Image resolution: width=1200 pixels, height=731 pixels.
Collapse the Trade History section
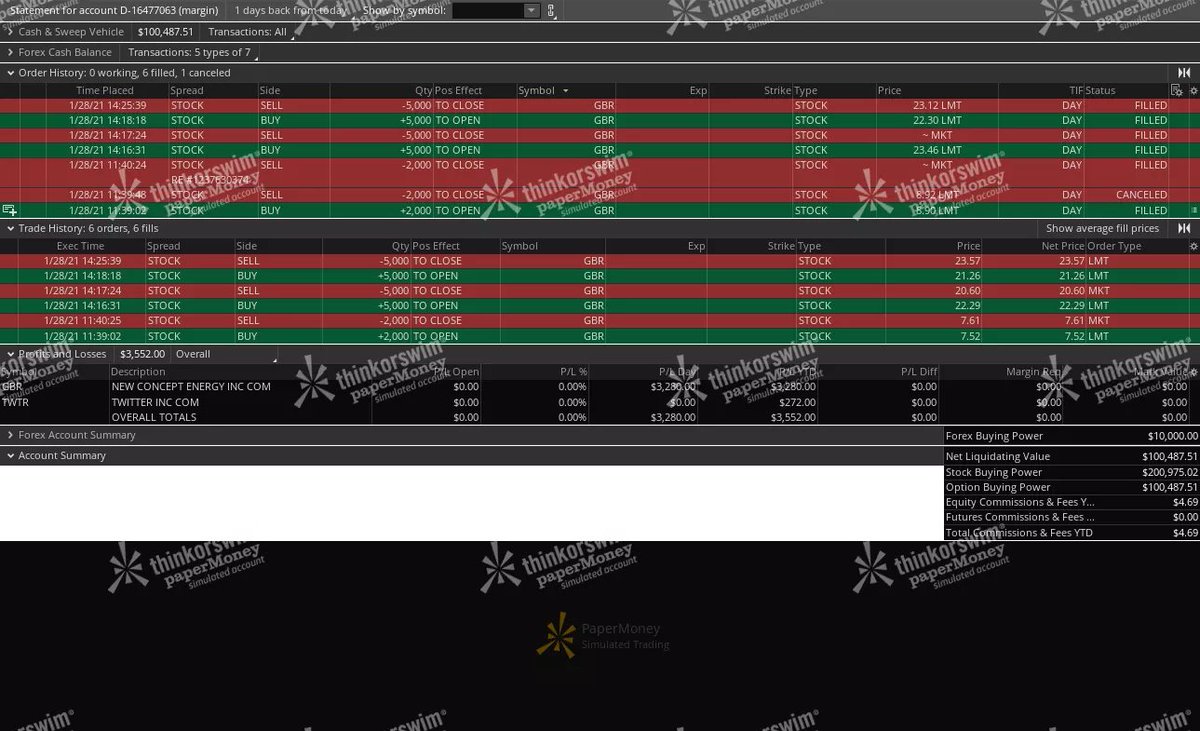pos(10,229)
